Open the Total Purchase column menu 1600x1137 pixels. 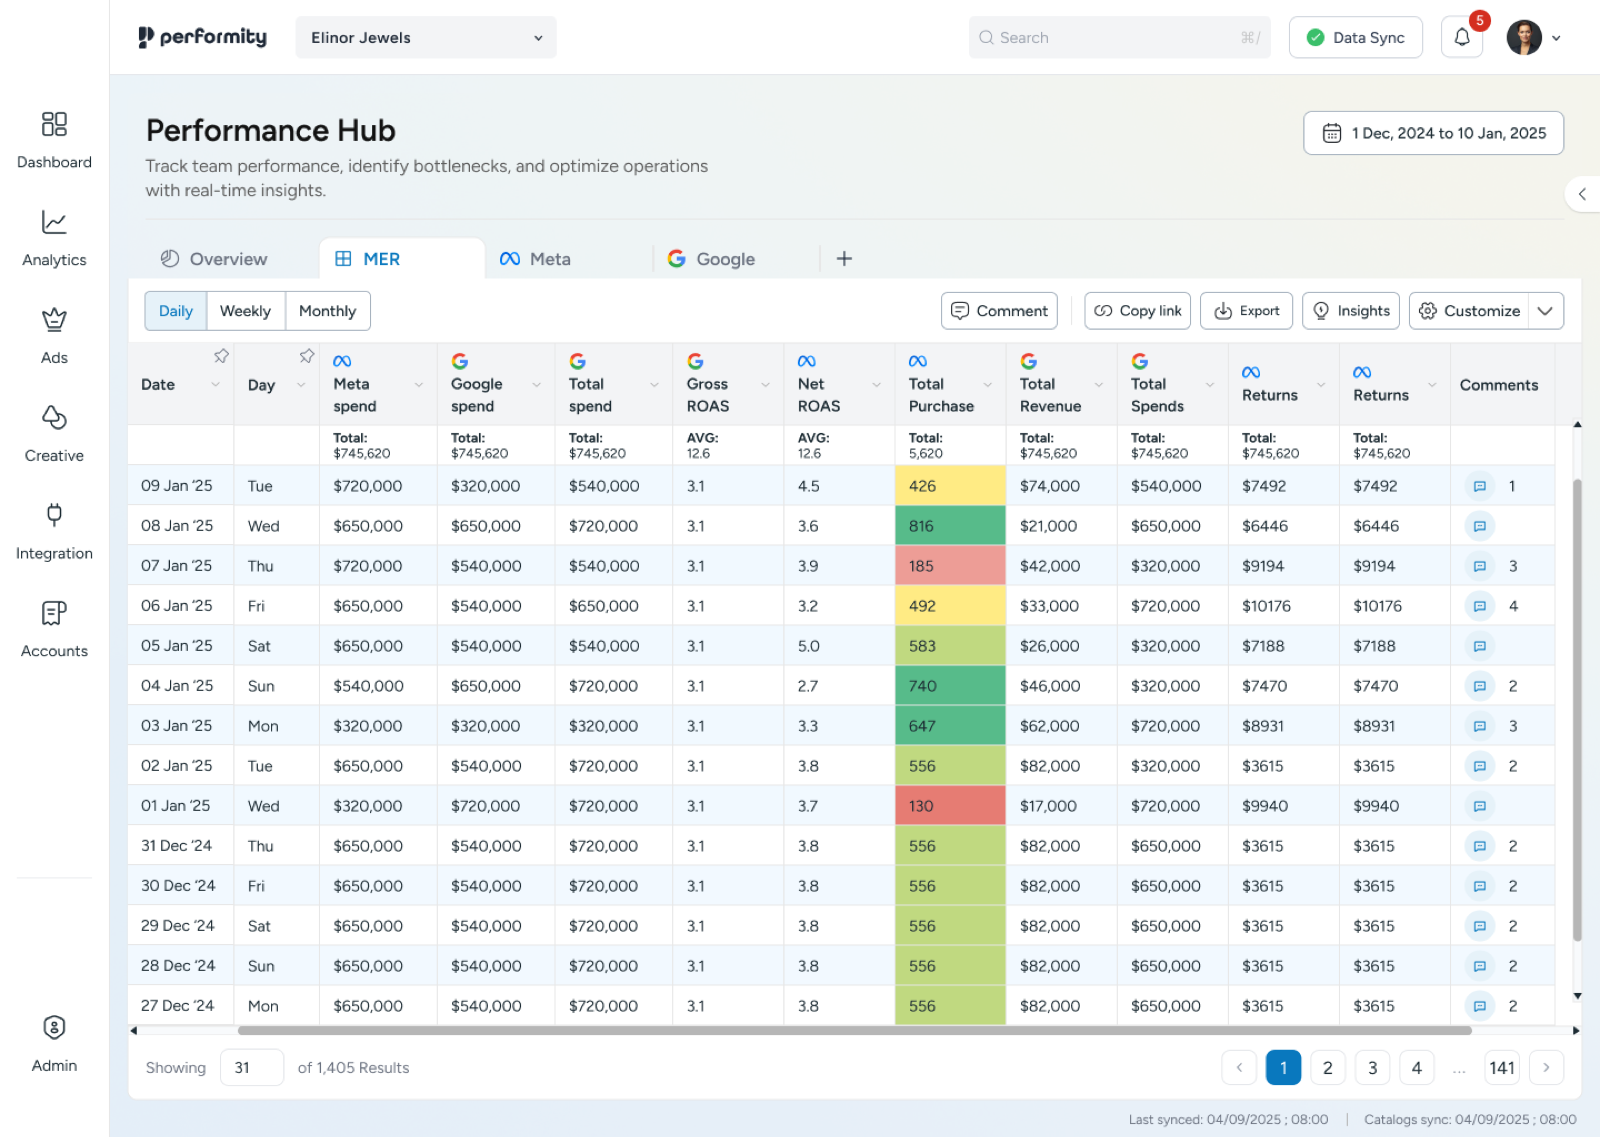[988, 384]
